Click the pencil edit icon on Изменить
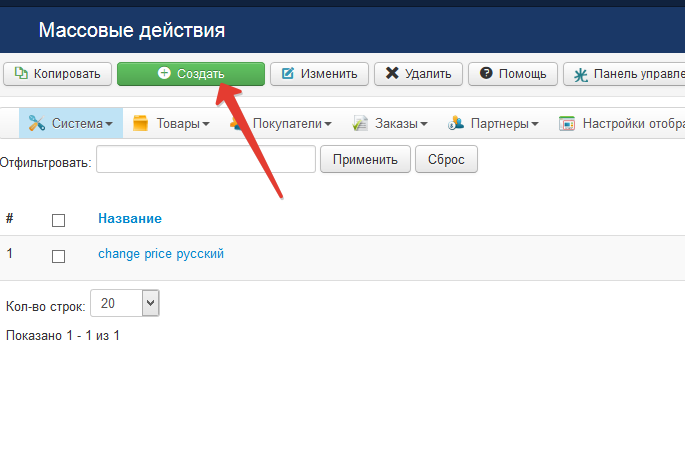Image resolution: width=685 pixels, height=455 pixels. click(287, 73)
